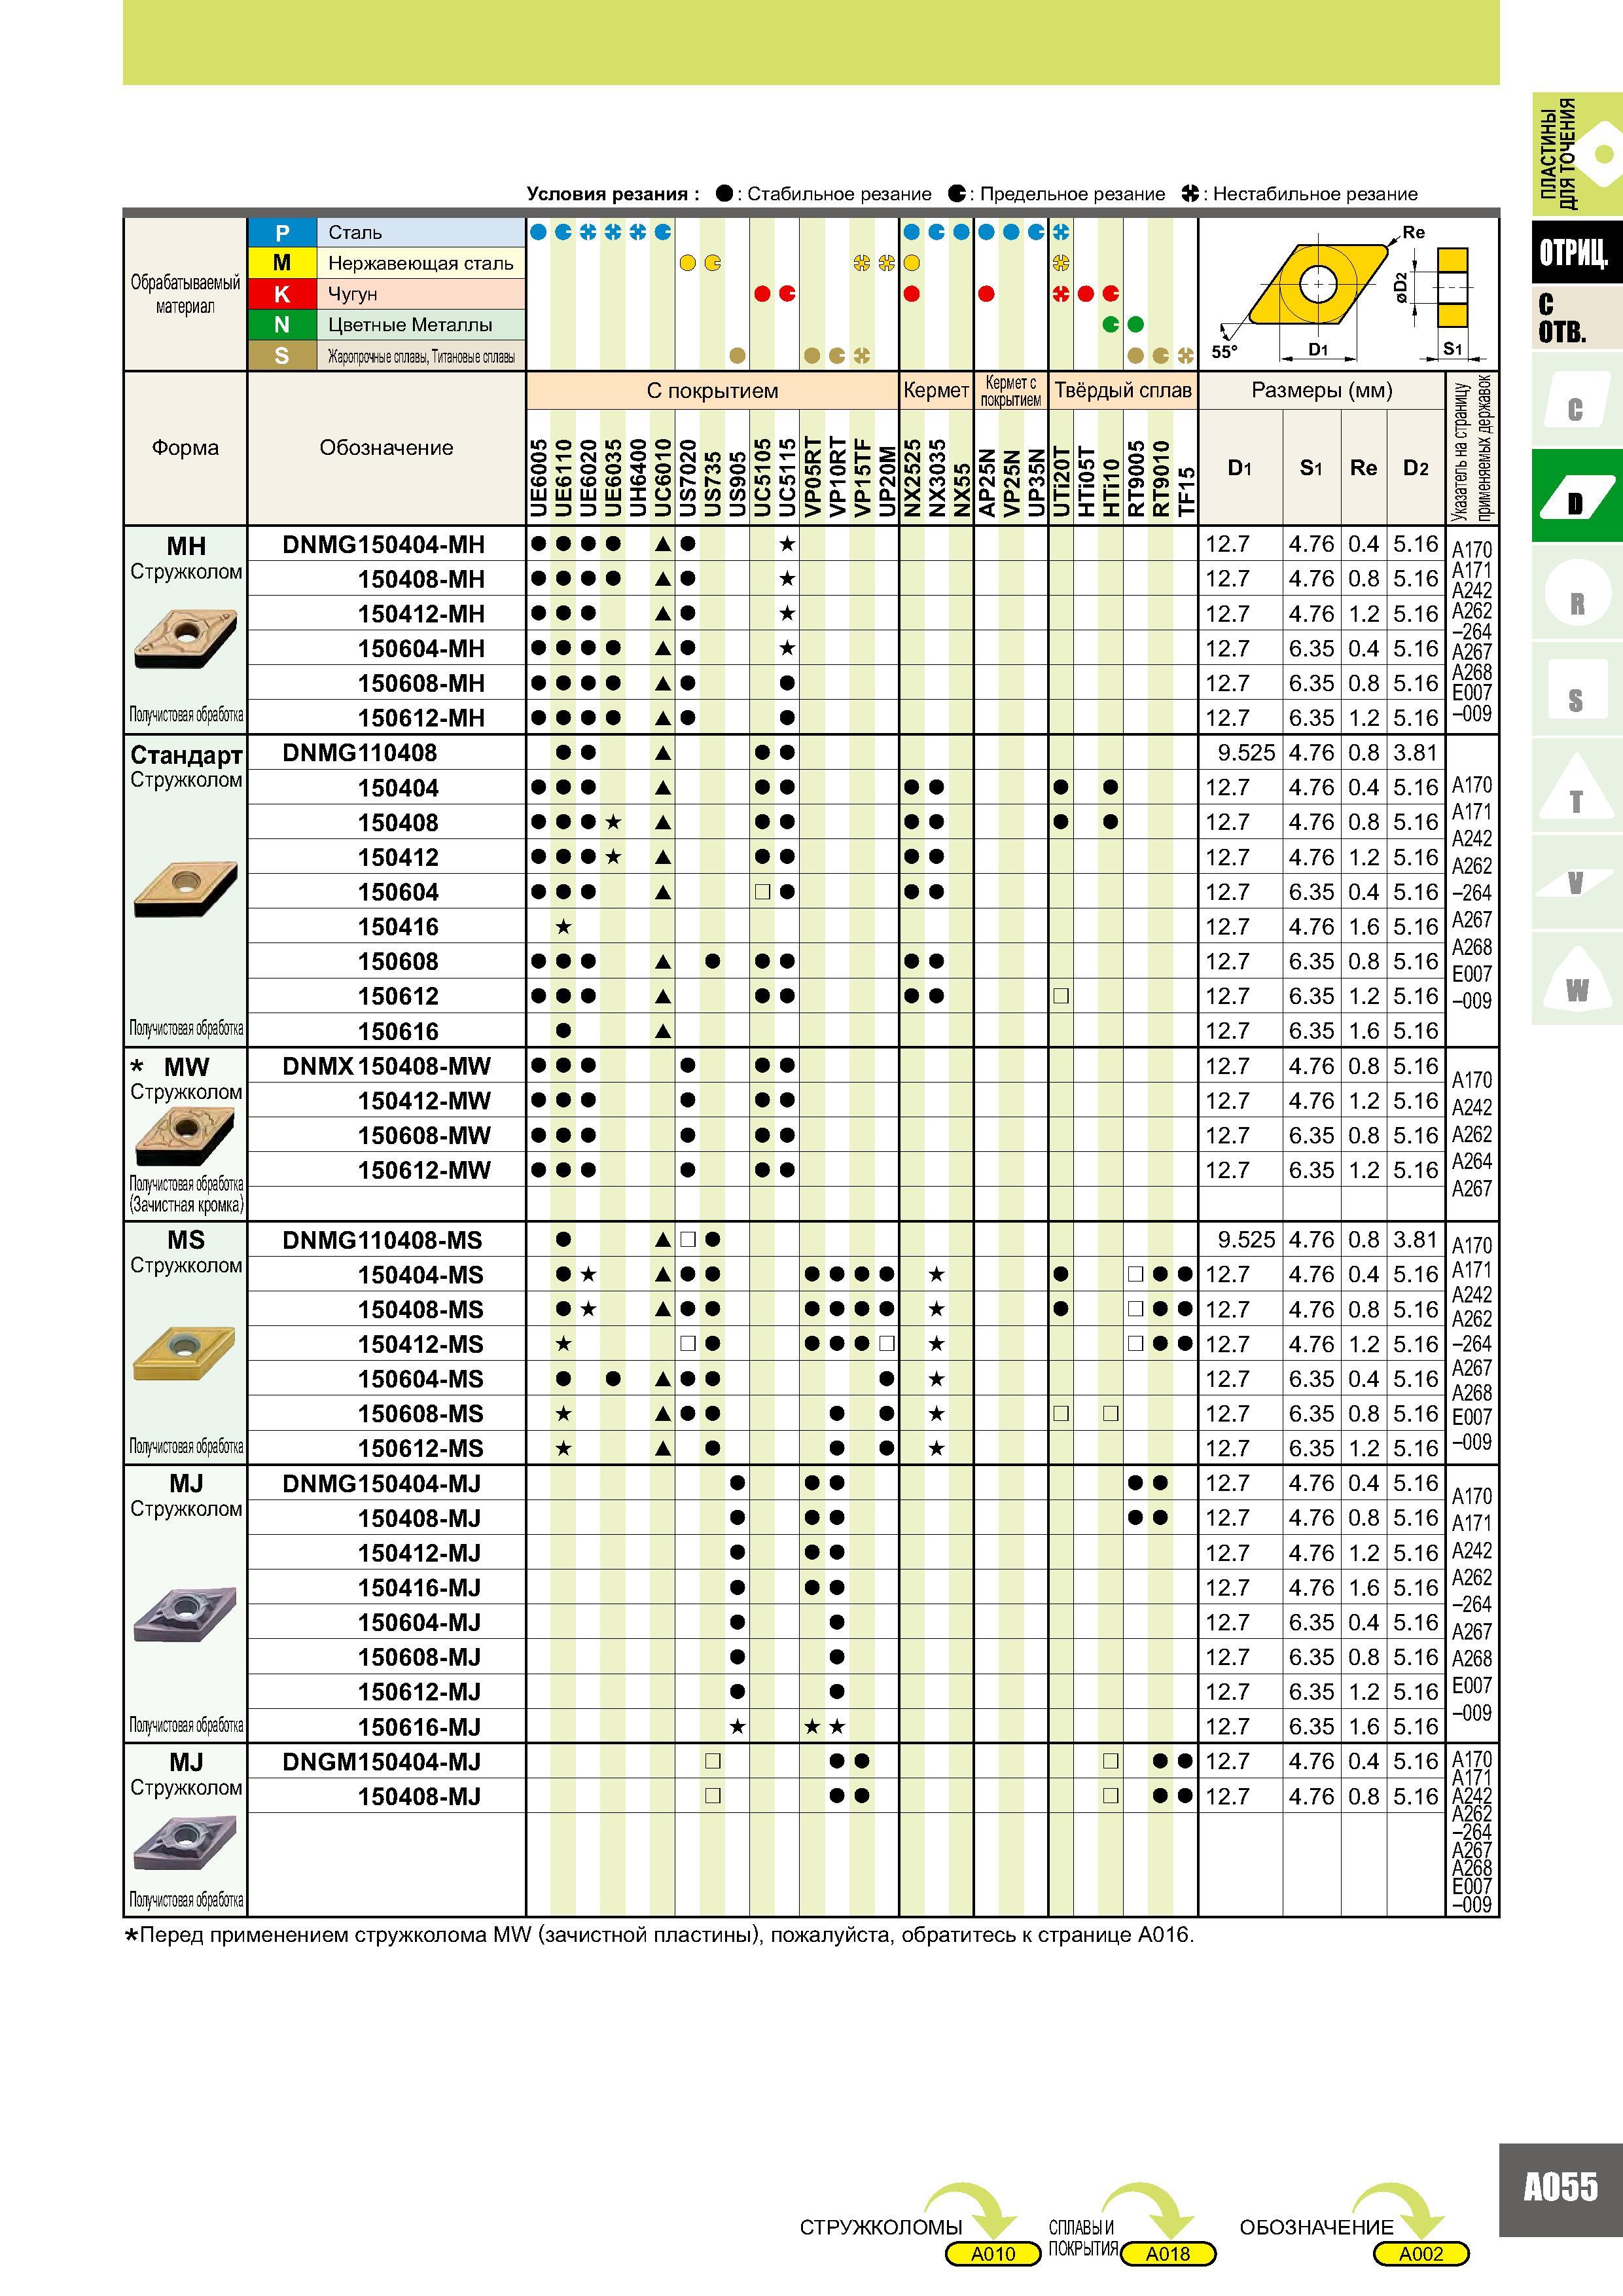Click the MW chipbreaker footnote about page A016
This screenshot has height=2296, width=1623.
[659, 1935]
